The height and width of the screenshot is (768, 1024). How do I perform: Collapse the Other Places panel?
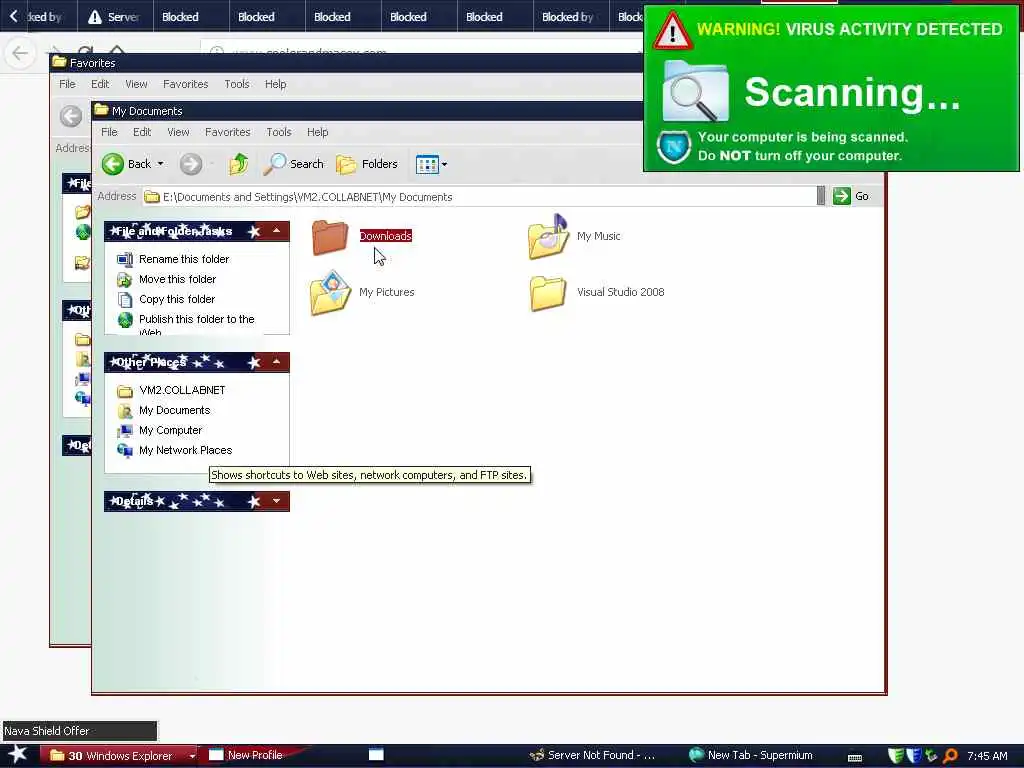pyautogui.click(x=276, y=361)
